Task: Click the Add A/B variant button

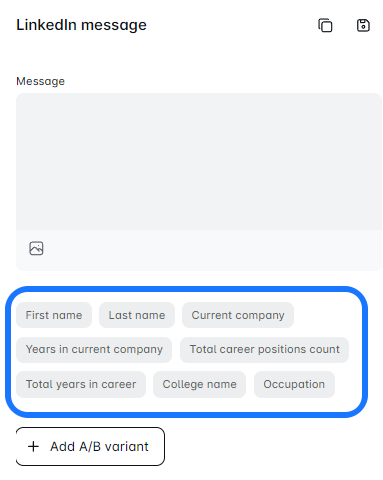Action: pyautogui.click(x=90, y=446)
